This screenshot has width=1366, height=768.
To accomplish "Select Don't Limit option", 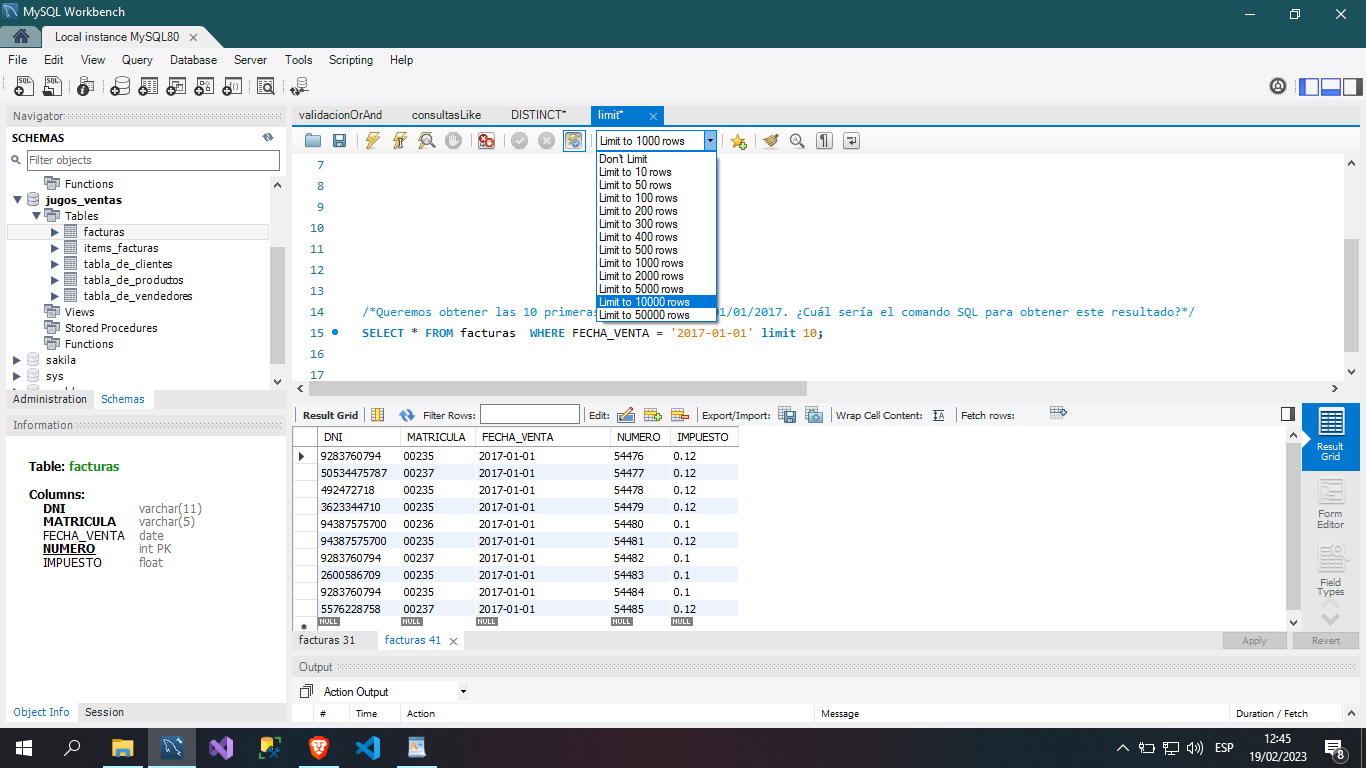I will click(x=656, y=159).
